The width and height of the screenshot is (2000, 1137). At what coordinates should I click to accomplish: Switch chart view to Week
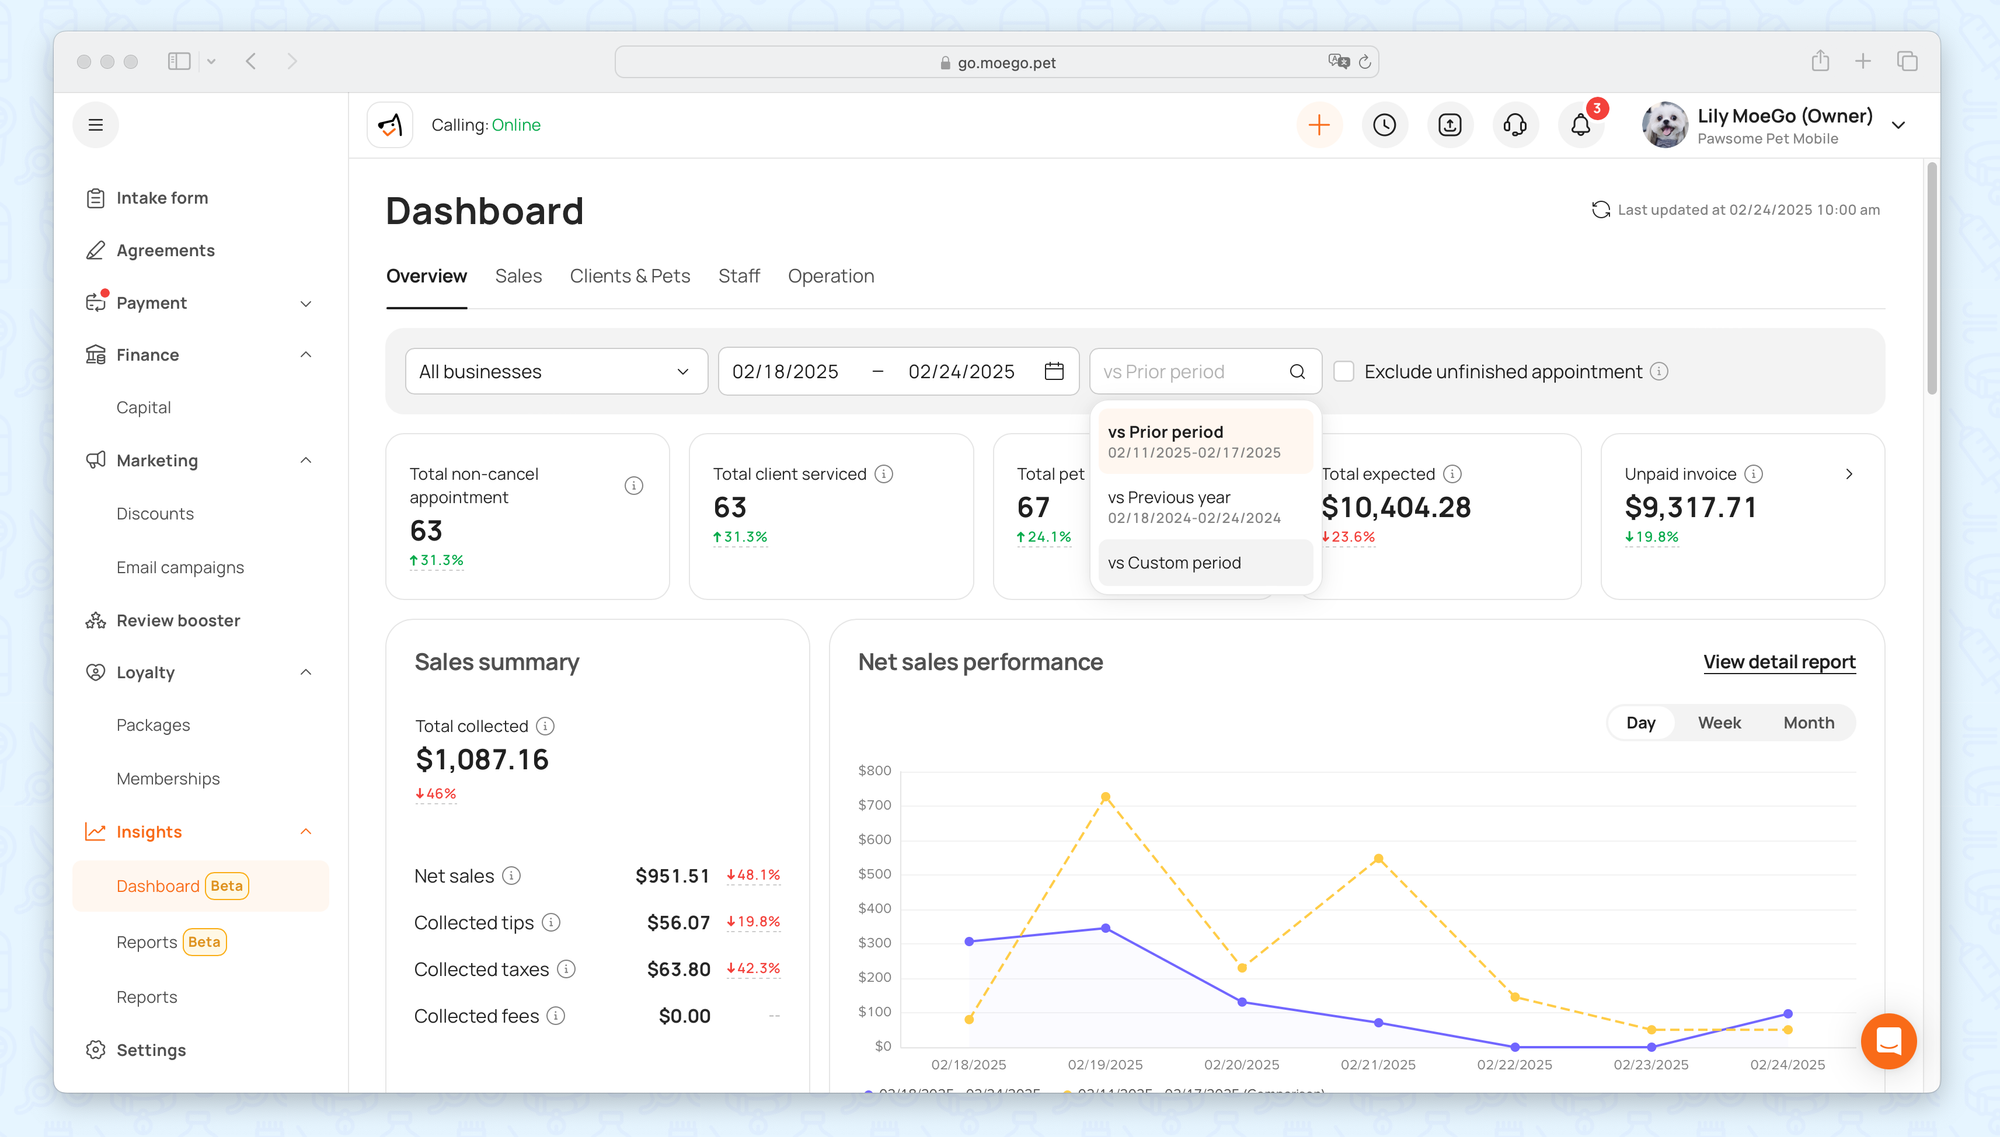pos(1719,723)
